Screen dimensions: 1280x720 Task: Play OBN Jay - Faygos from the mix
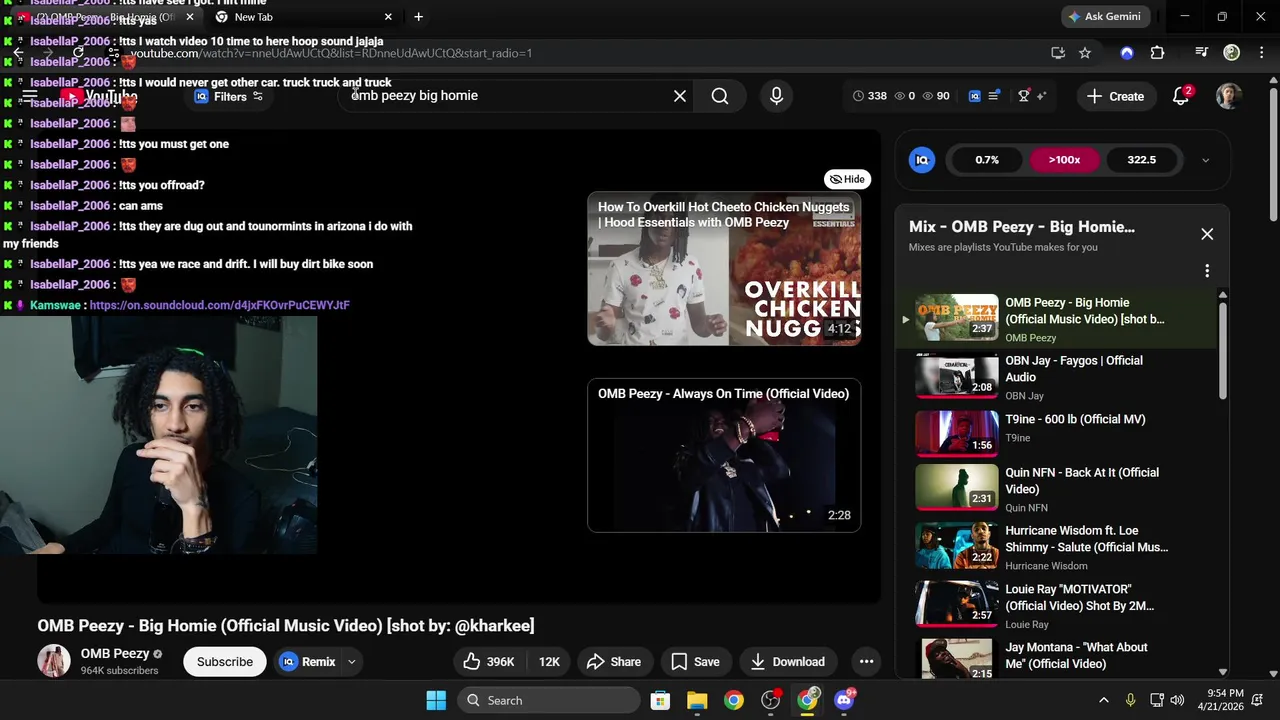[x=1058, y=377]
